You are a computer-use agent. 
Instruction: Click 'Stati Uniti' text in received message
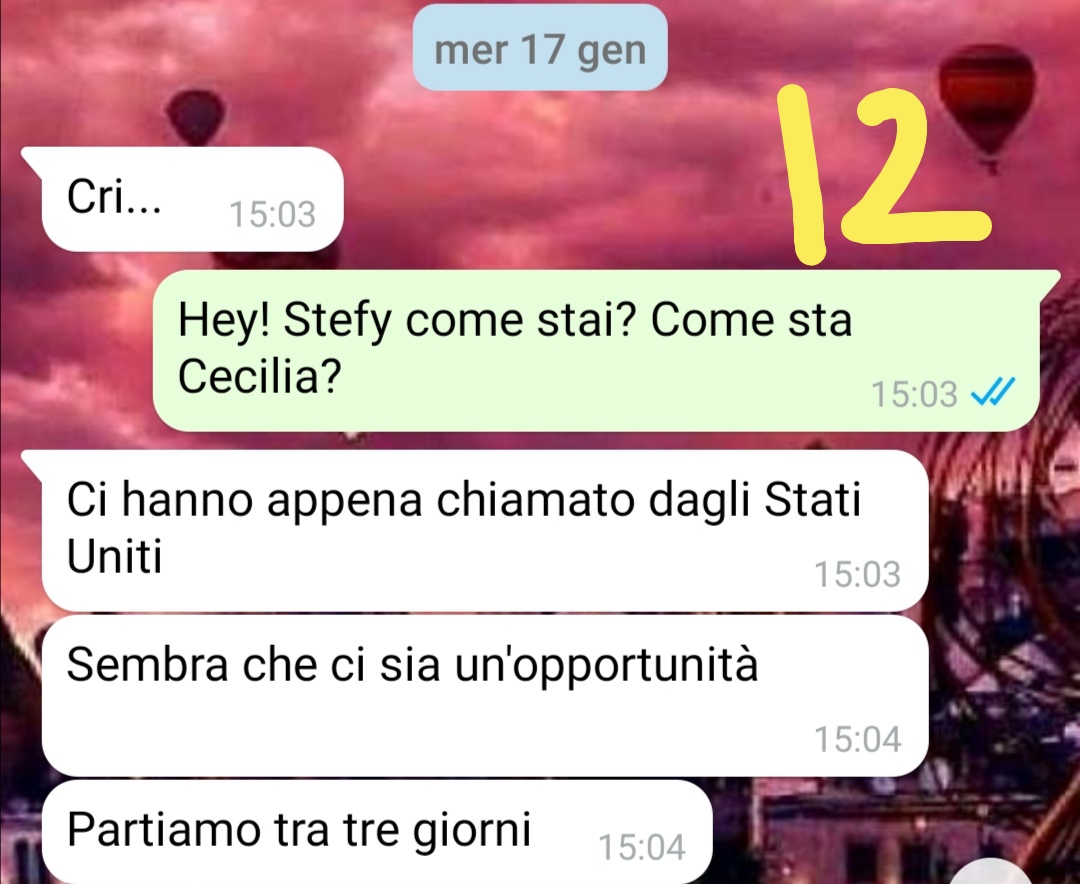pos(464,528)
